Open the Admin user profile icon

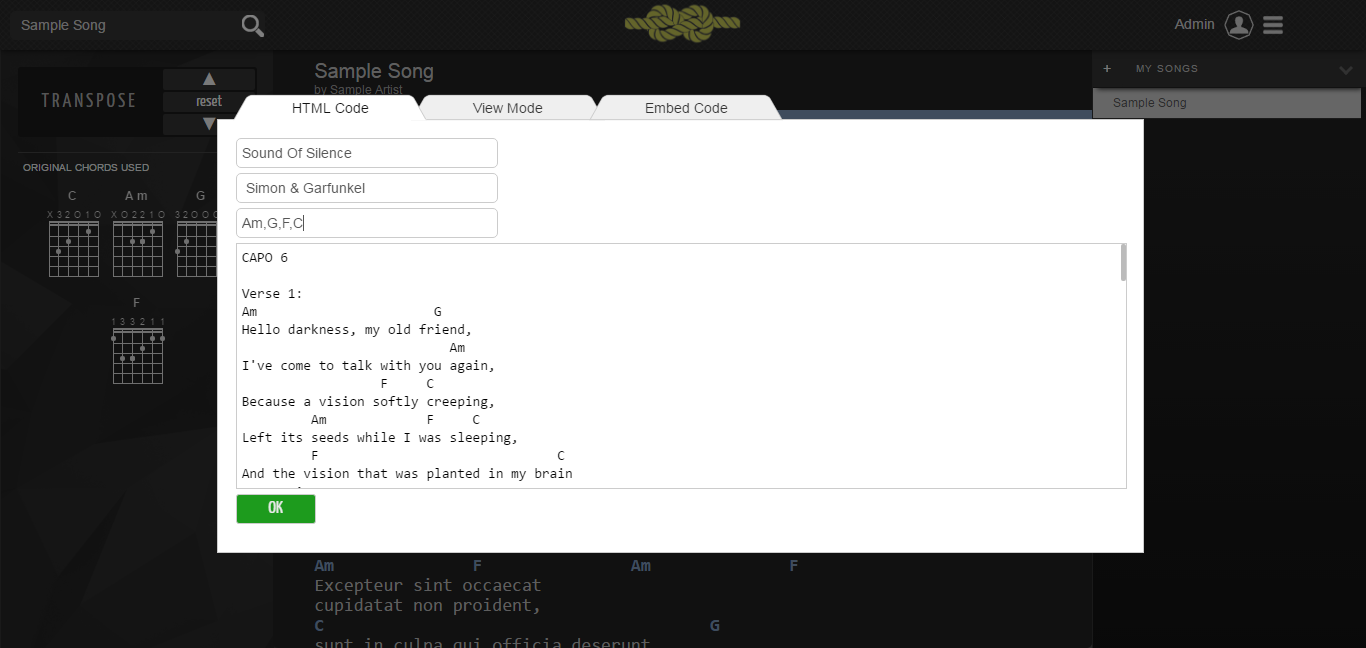pyautogui.click(x=1239, y=25)
